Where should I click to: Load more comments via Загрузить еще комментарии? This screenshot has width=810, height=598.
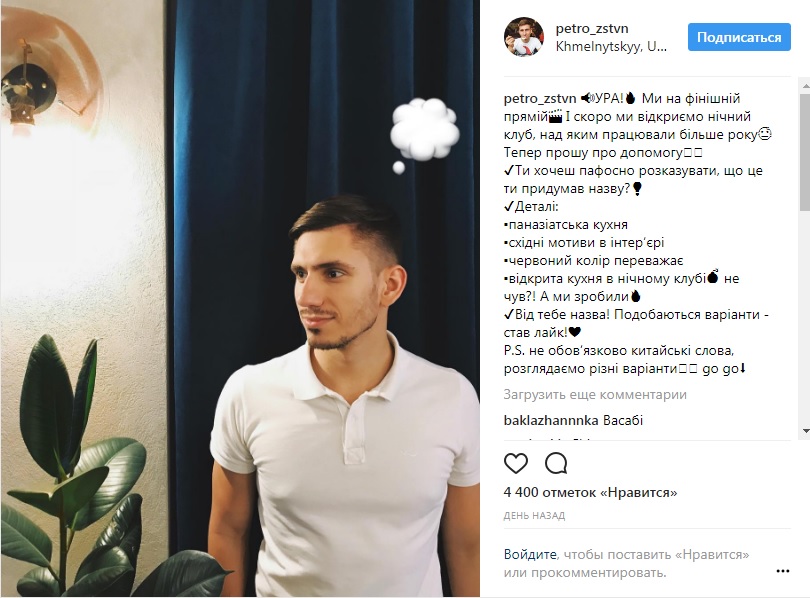595,395
